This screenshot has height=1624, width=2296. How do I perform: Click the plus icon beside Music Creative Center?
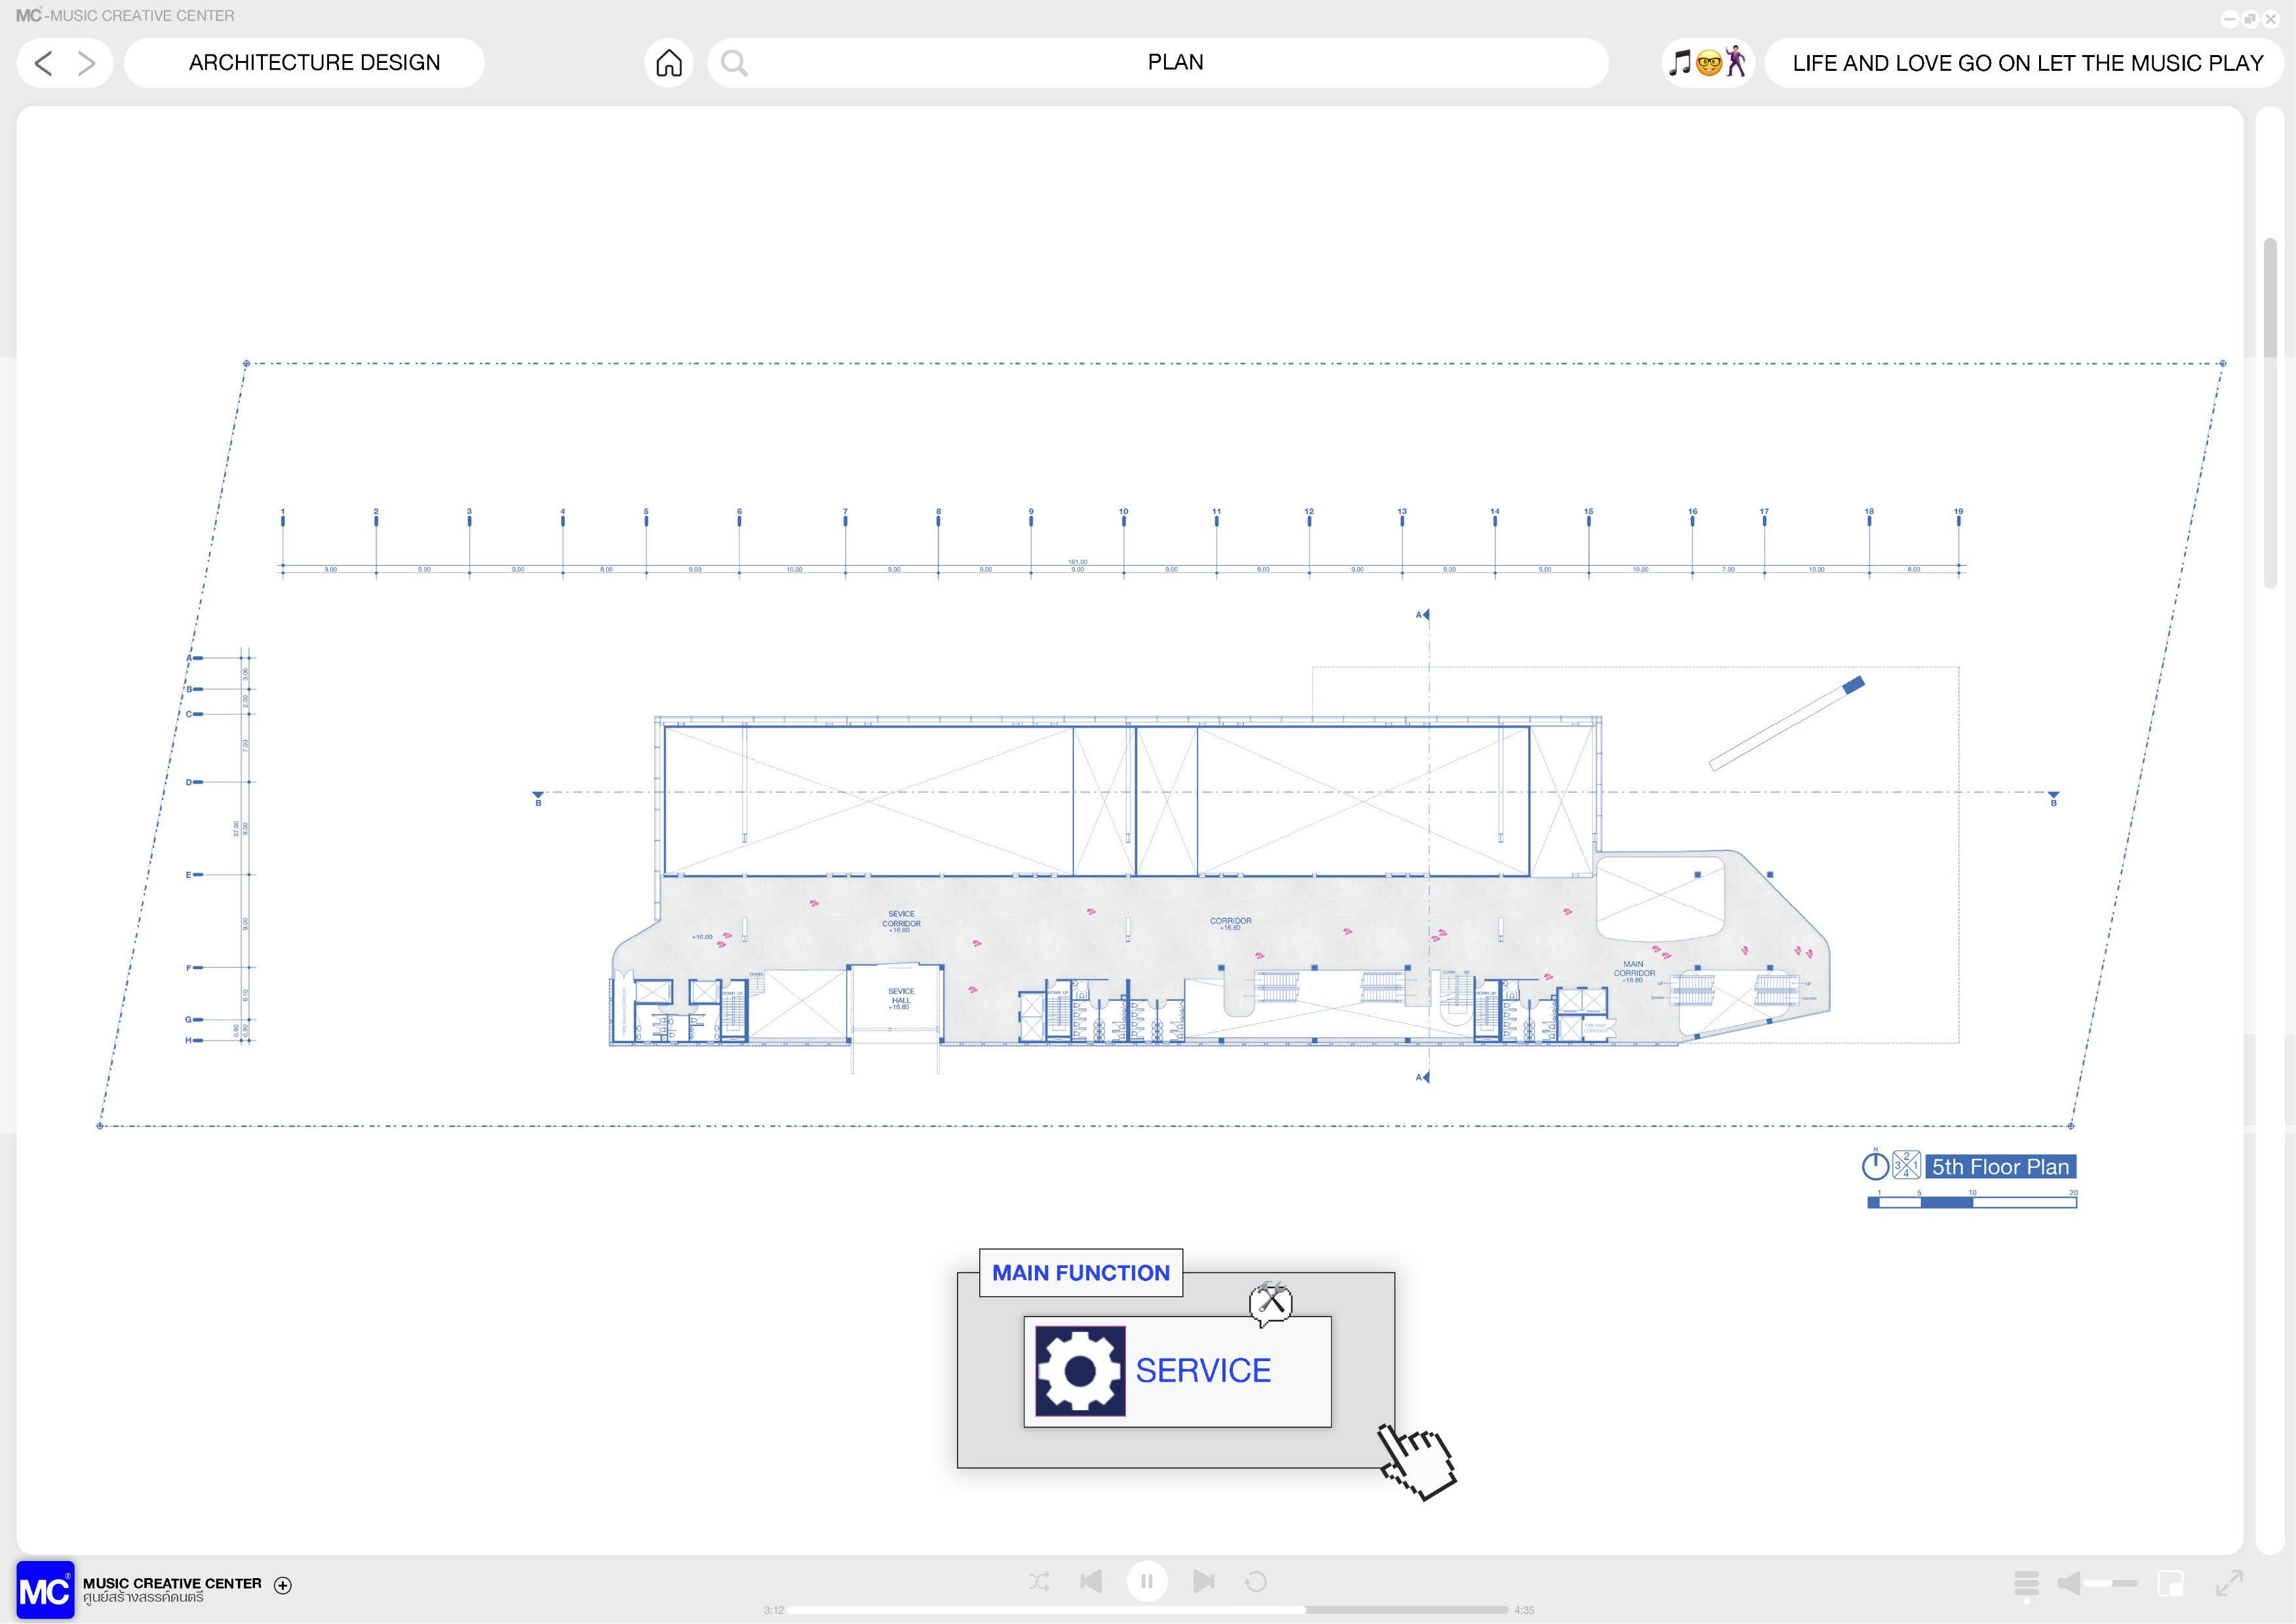pyautogui.click(x=283, y=1585)
